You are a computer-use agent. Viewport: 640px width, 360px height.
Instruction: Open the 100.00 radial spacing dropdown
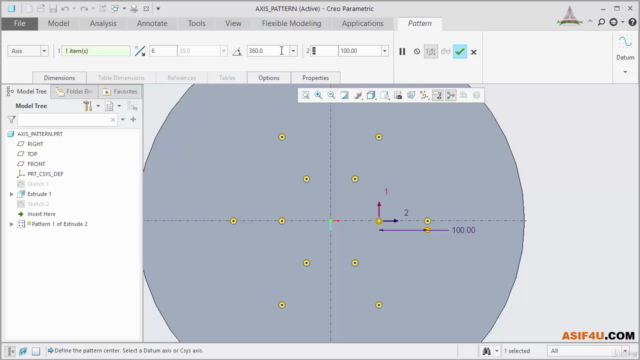point(384,51)
